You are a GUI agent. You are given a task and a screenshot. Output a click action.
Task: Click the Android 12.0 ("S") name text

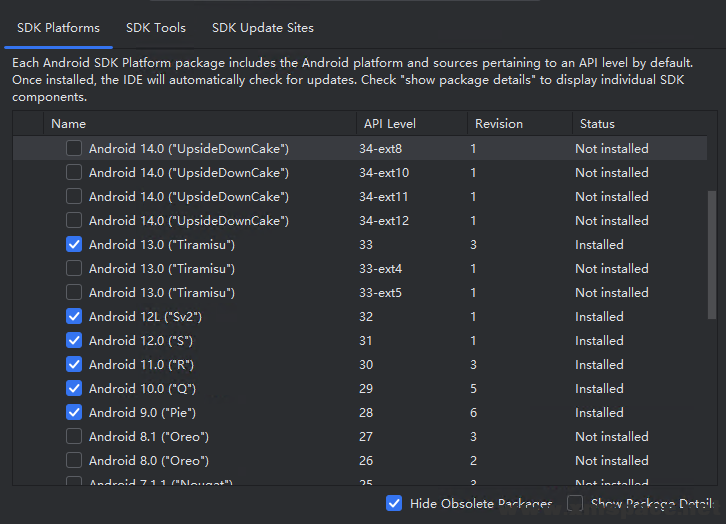coord(141,341)
